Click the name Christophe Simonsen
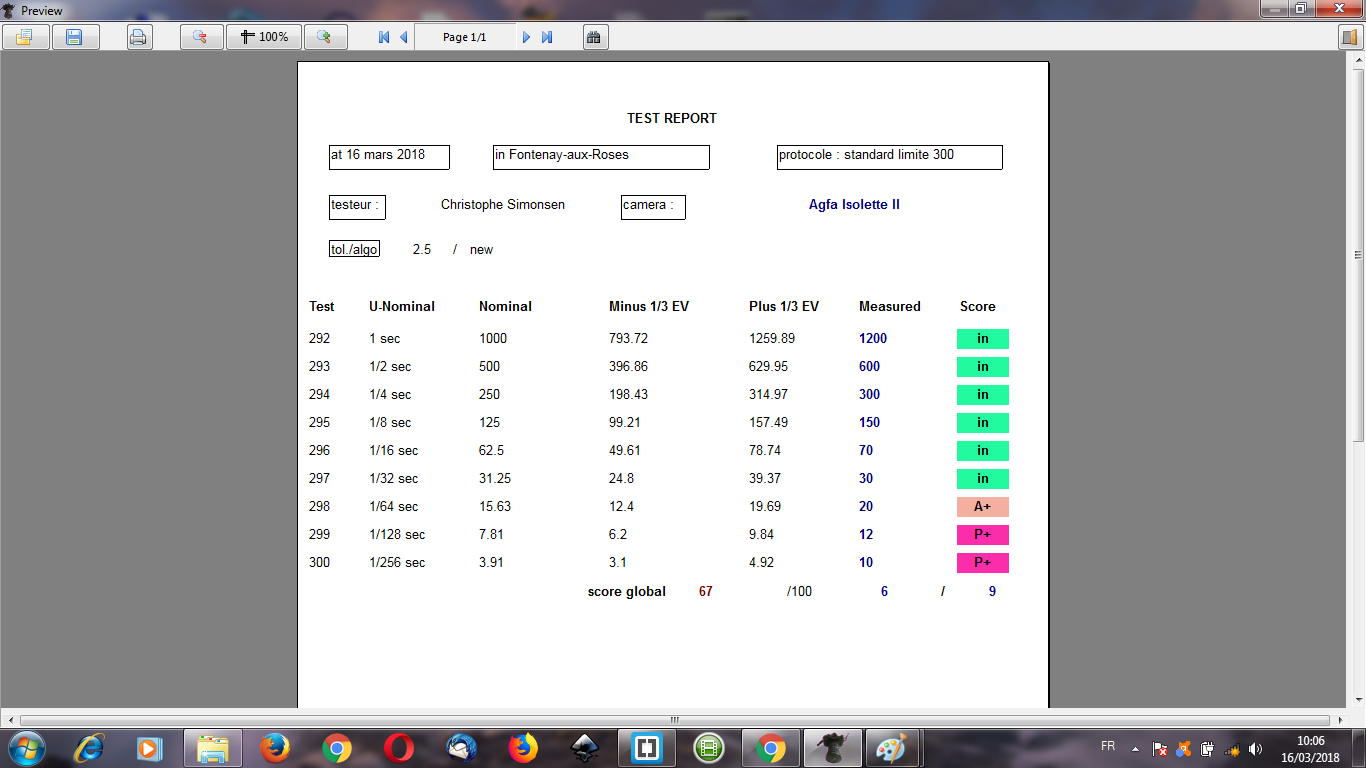This screenshot has height=768, width=1366. (x=503, y=205)
